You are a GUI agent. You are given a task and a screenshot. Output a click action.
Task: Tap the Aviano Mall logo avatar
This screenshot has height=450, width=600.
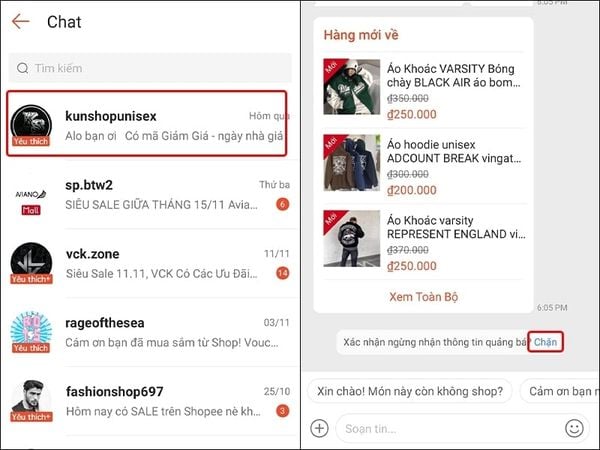tap(31, 200)
